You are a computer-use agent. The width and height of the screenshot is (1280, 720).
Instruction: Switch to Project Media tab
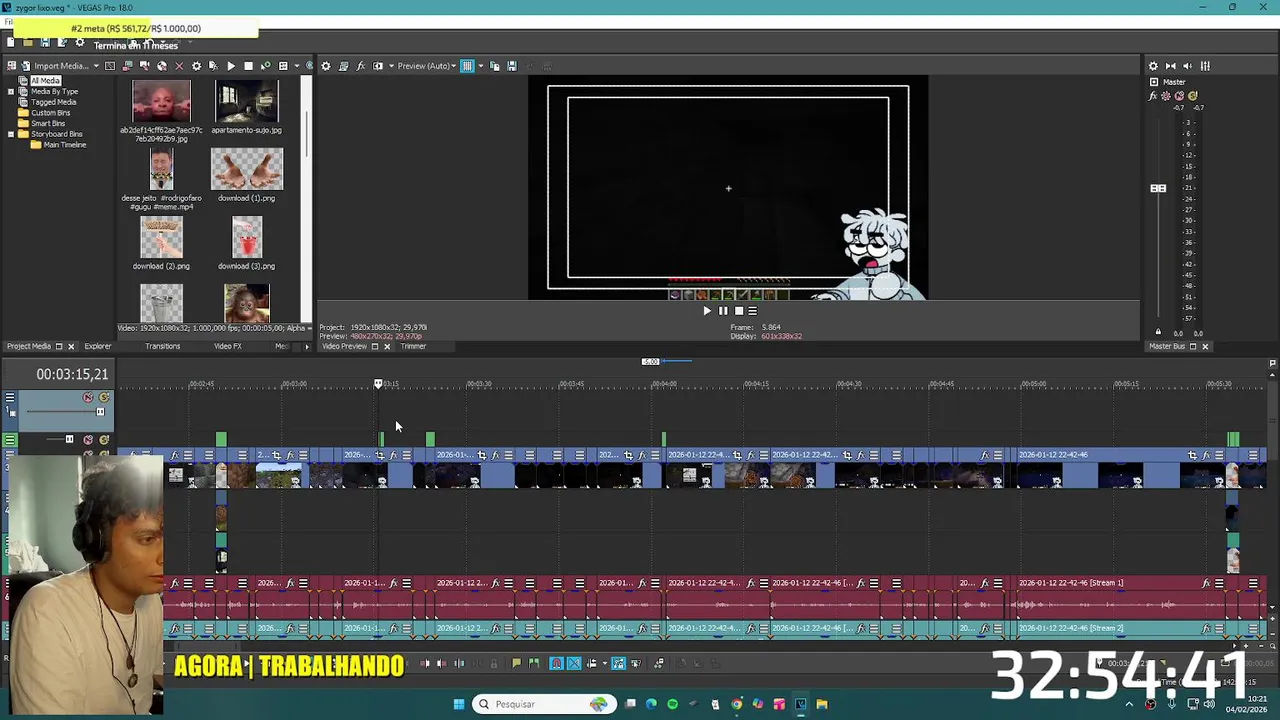pos(28,346)
